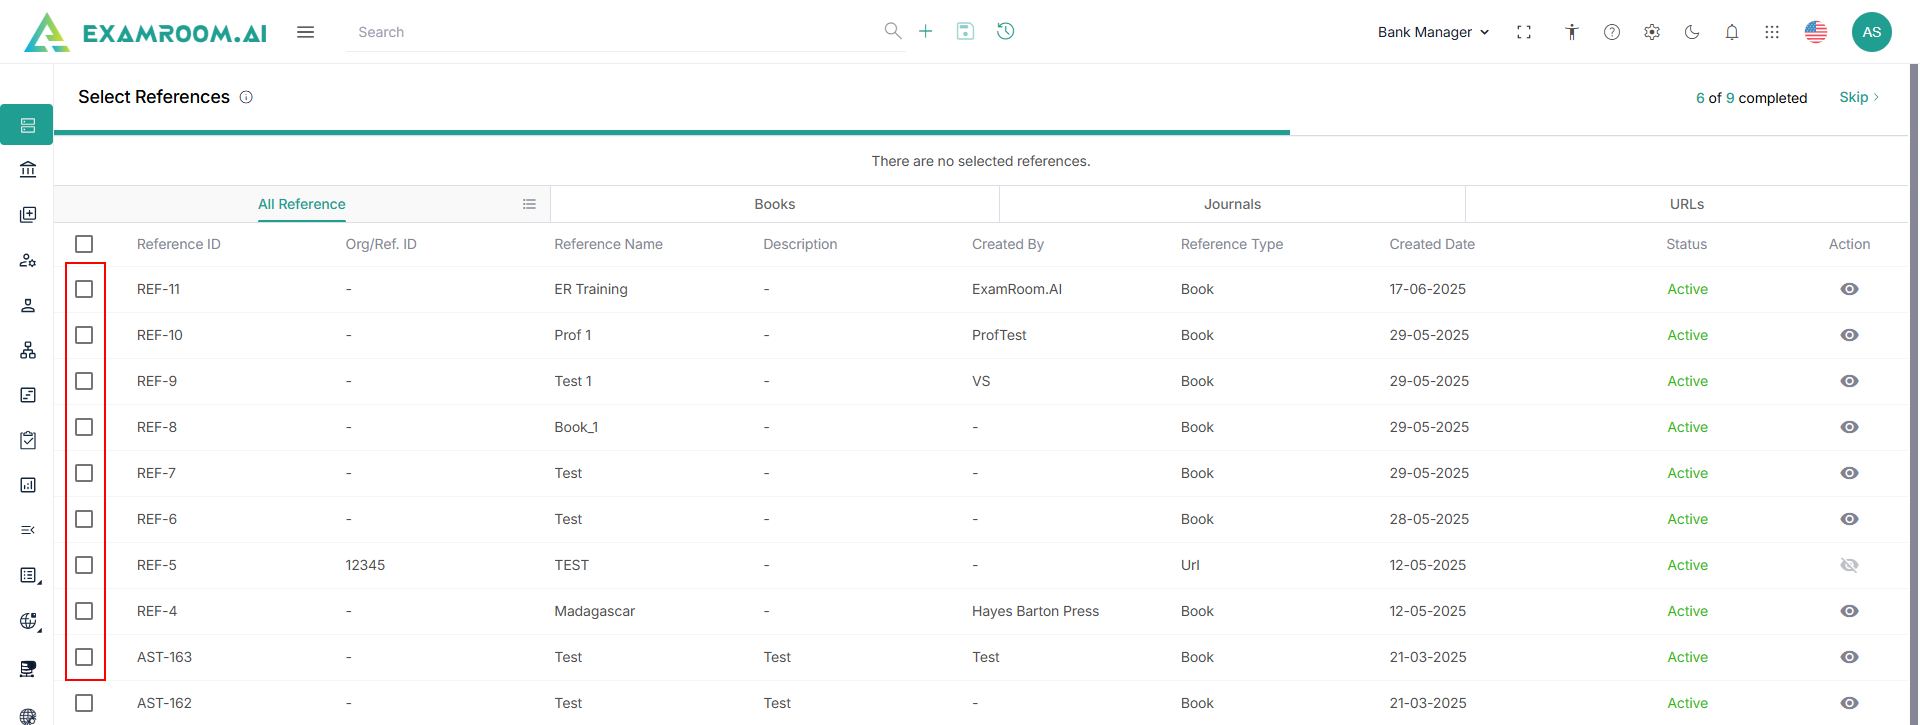Click the save disk icon in top bar
This screenshot has height=725, width=1920.
tap(965, 32)
